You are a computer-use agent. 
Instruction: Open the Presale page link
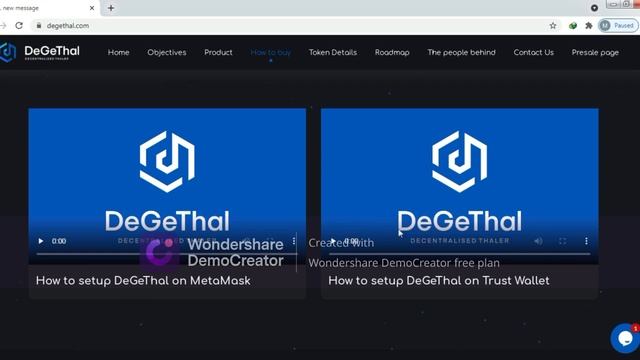595,52
